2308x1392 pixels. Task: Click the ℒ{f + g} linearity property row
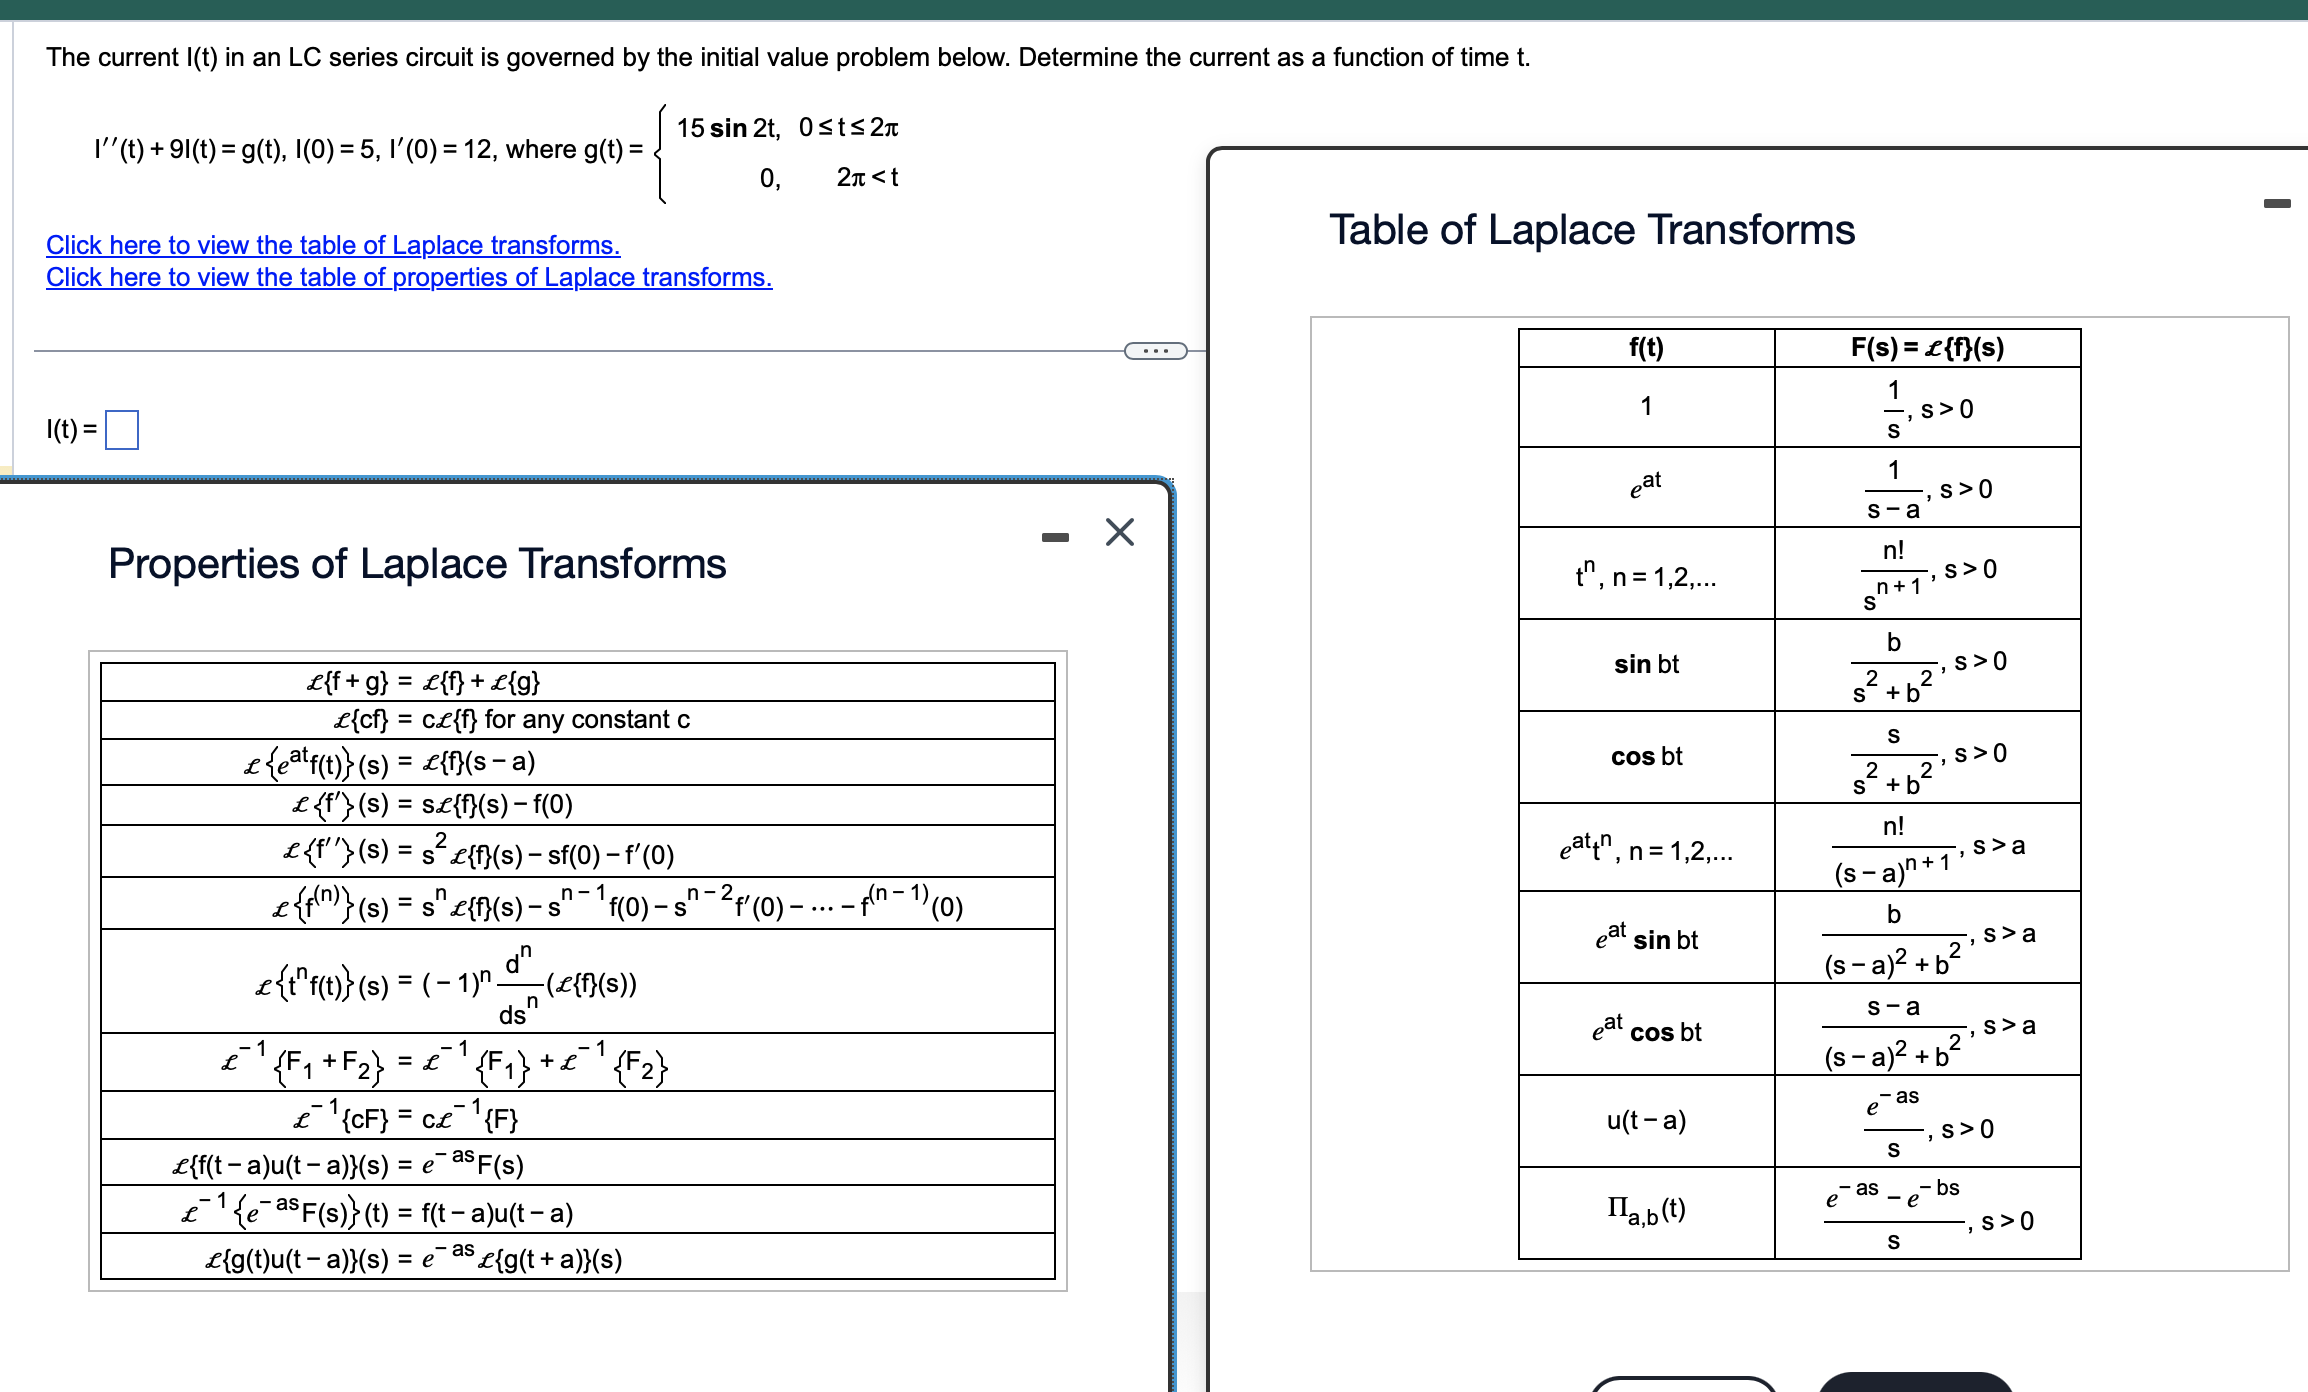(x=422, y=682)
